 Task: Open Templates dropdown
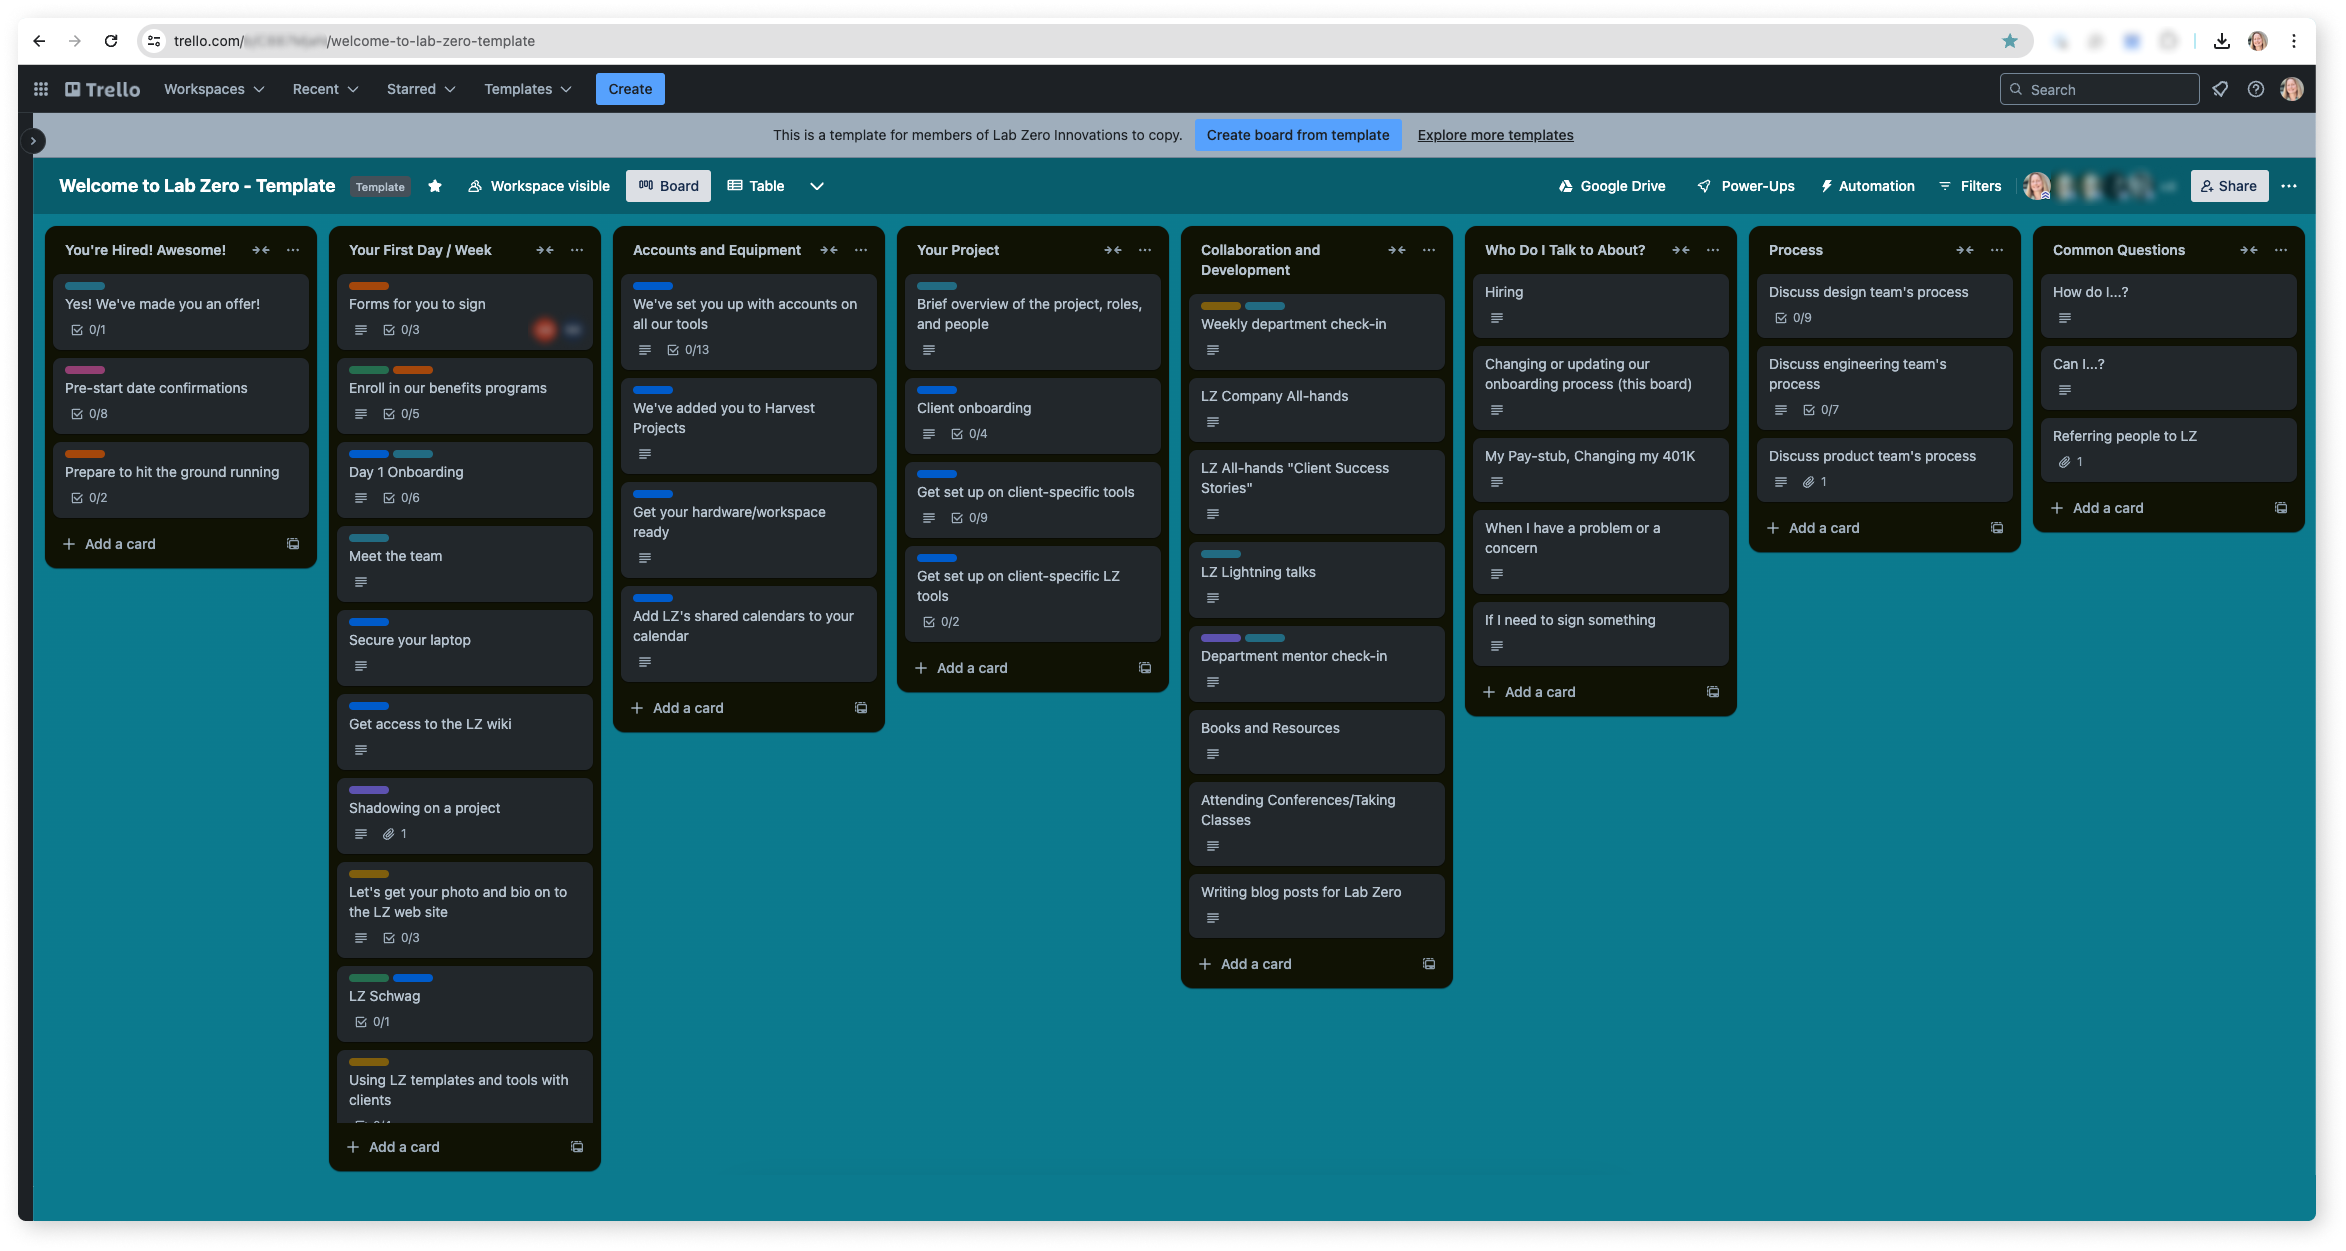coord(528,89)
